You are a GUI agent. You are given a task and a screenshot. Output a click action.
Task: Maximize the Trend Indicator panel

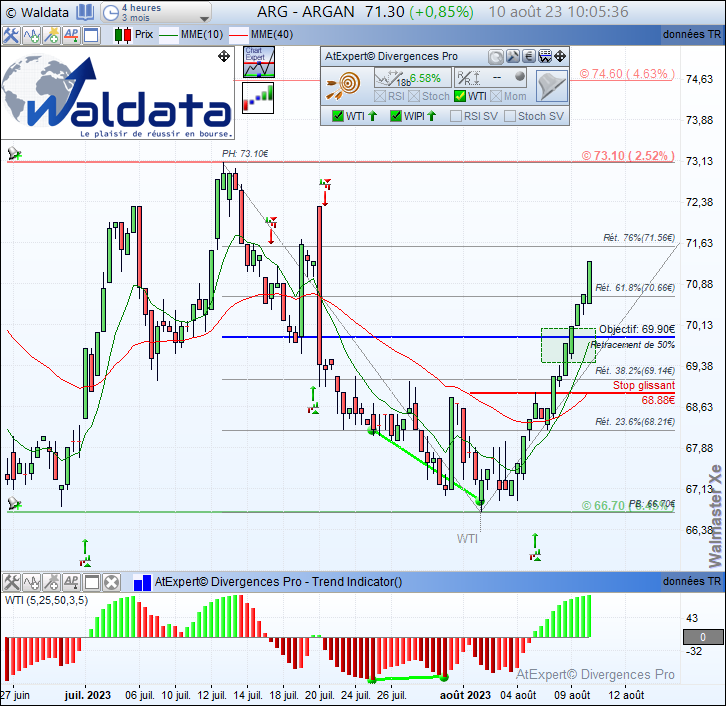pyautogui.click(x=91, y=582)
